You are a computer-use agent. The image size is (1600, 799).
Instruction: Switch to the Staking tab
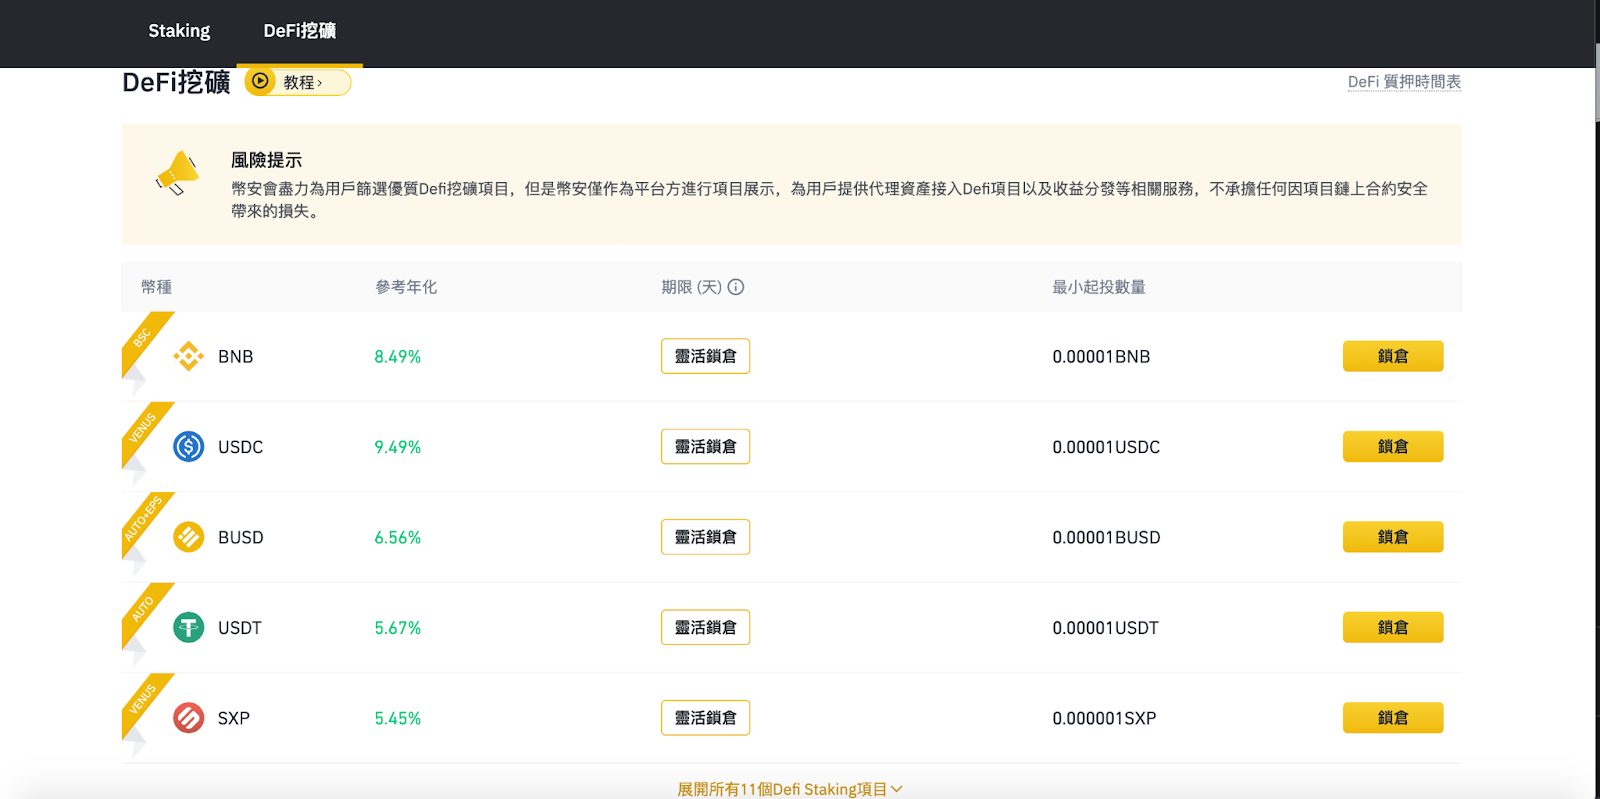point(179,31)
